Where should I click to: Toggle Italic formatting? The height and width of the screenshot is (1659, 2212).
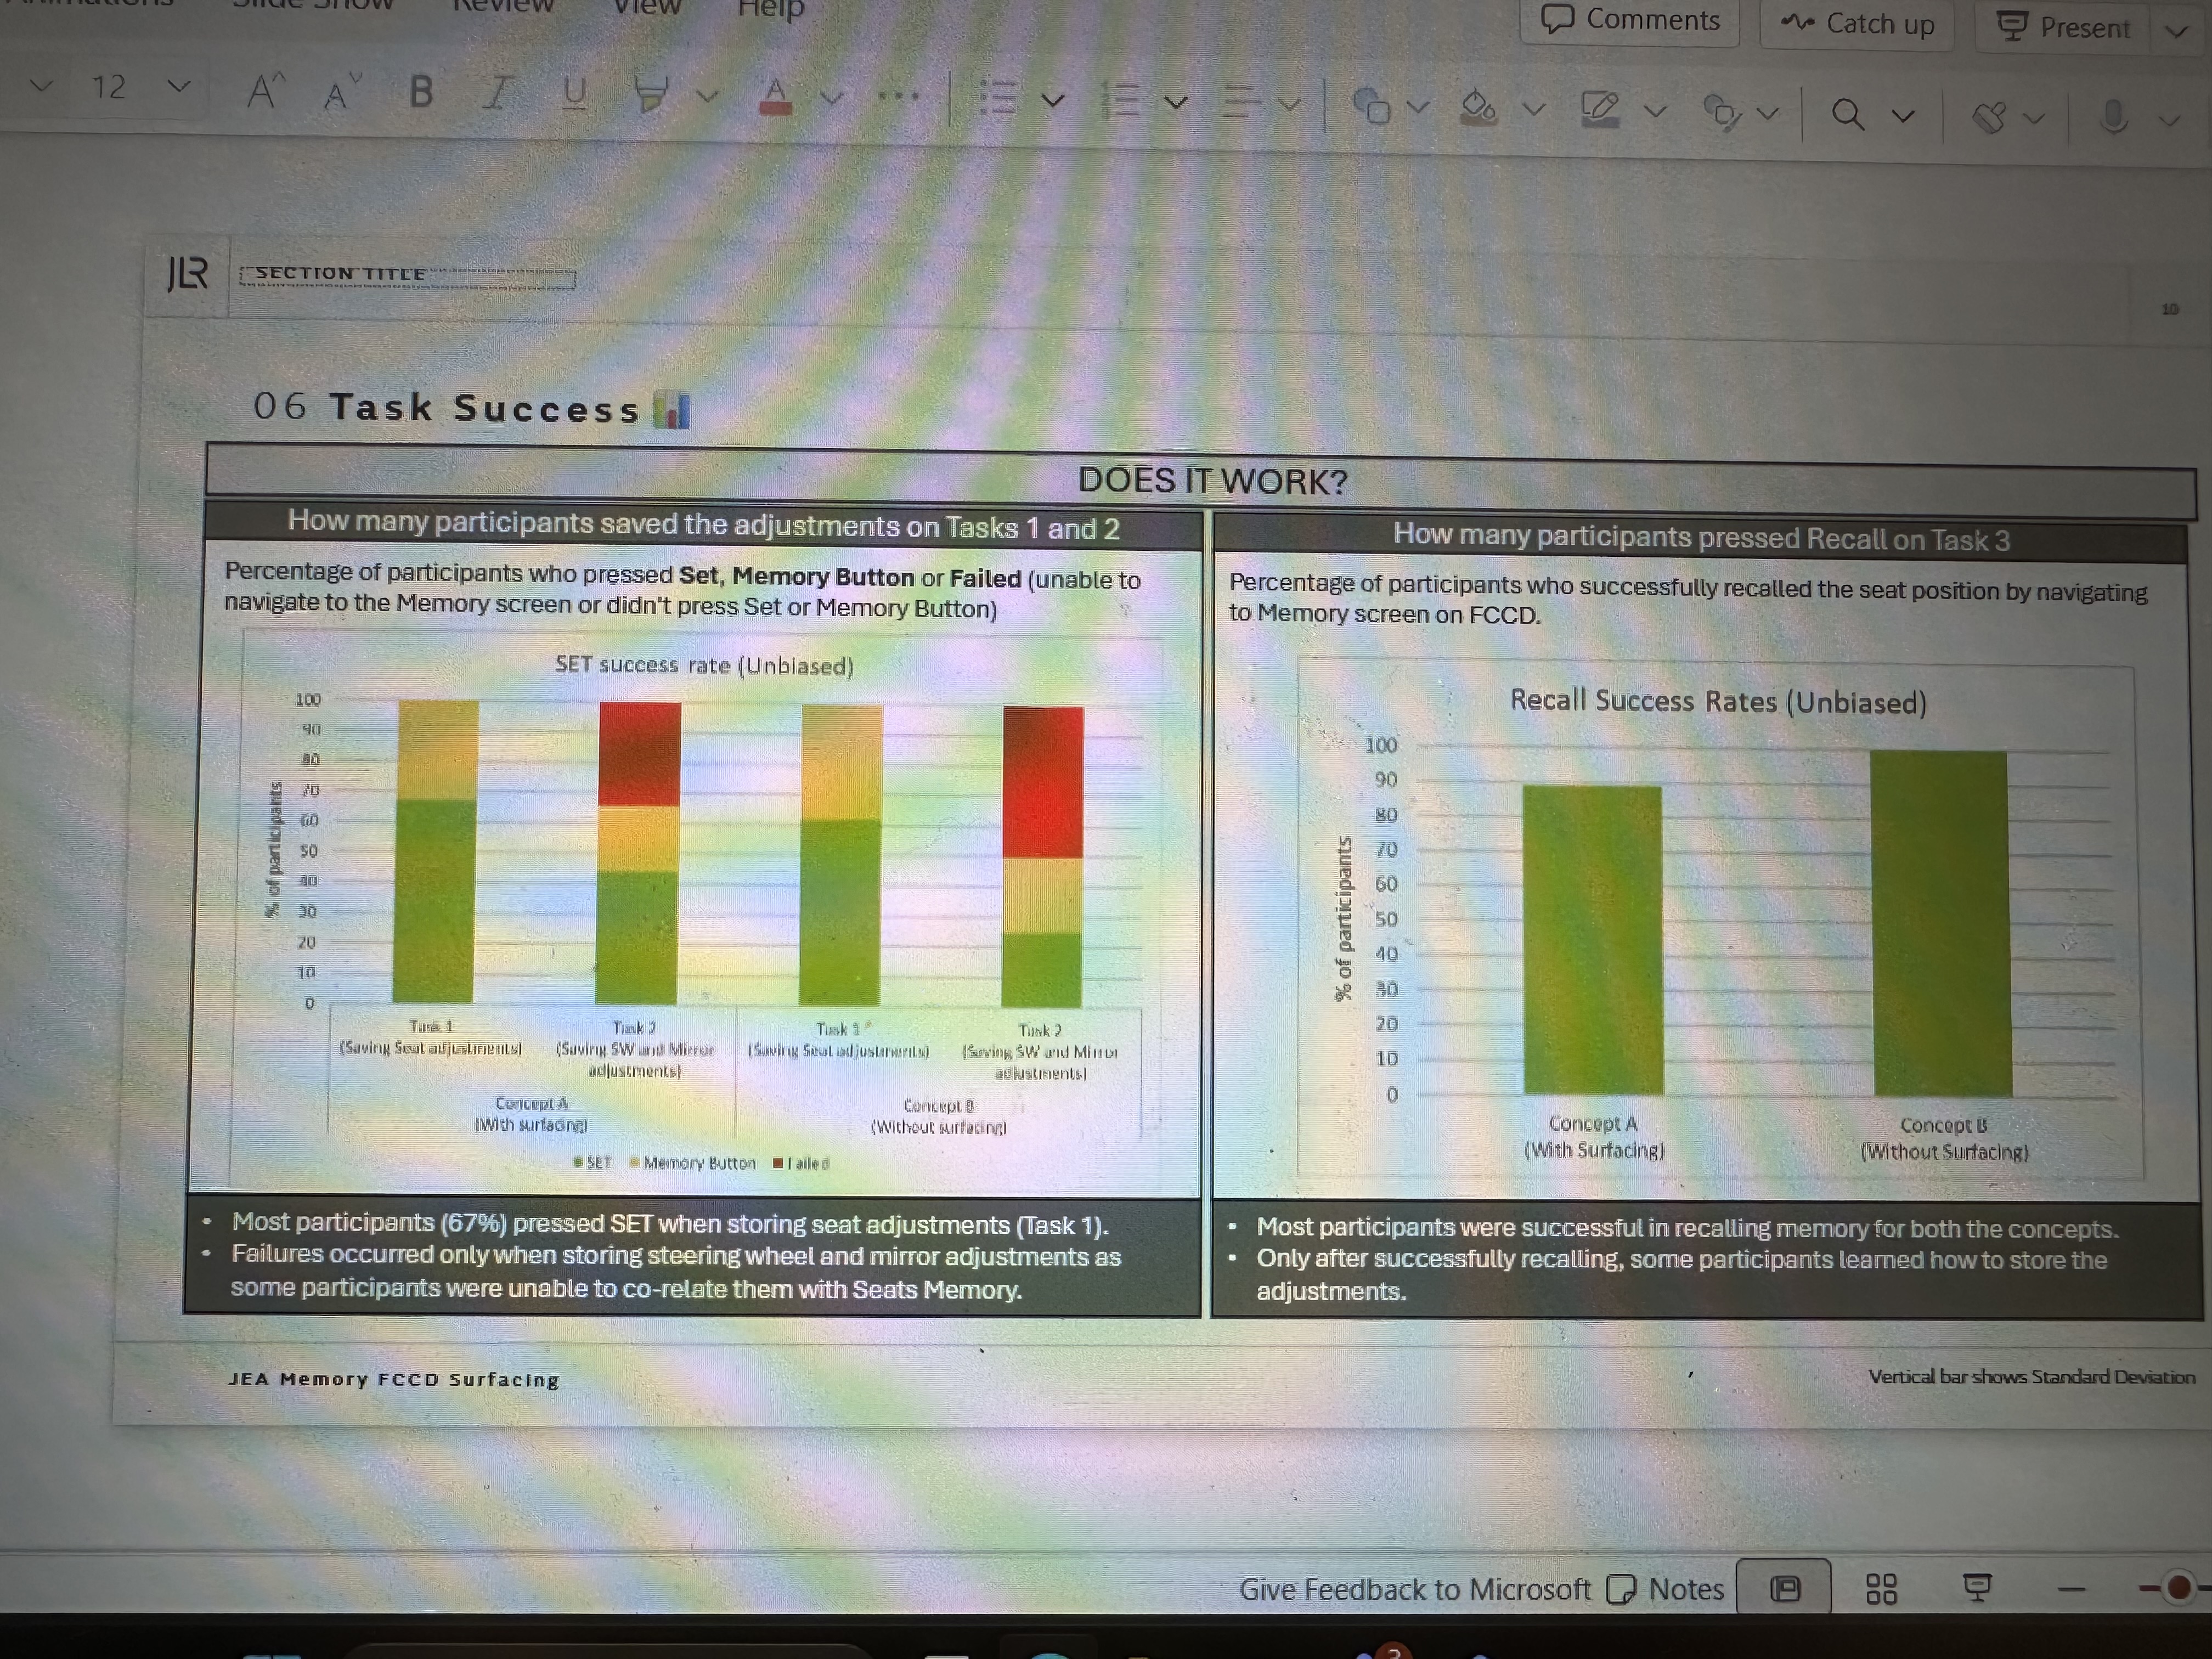pos(498,93)
